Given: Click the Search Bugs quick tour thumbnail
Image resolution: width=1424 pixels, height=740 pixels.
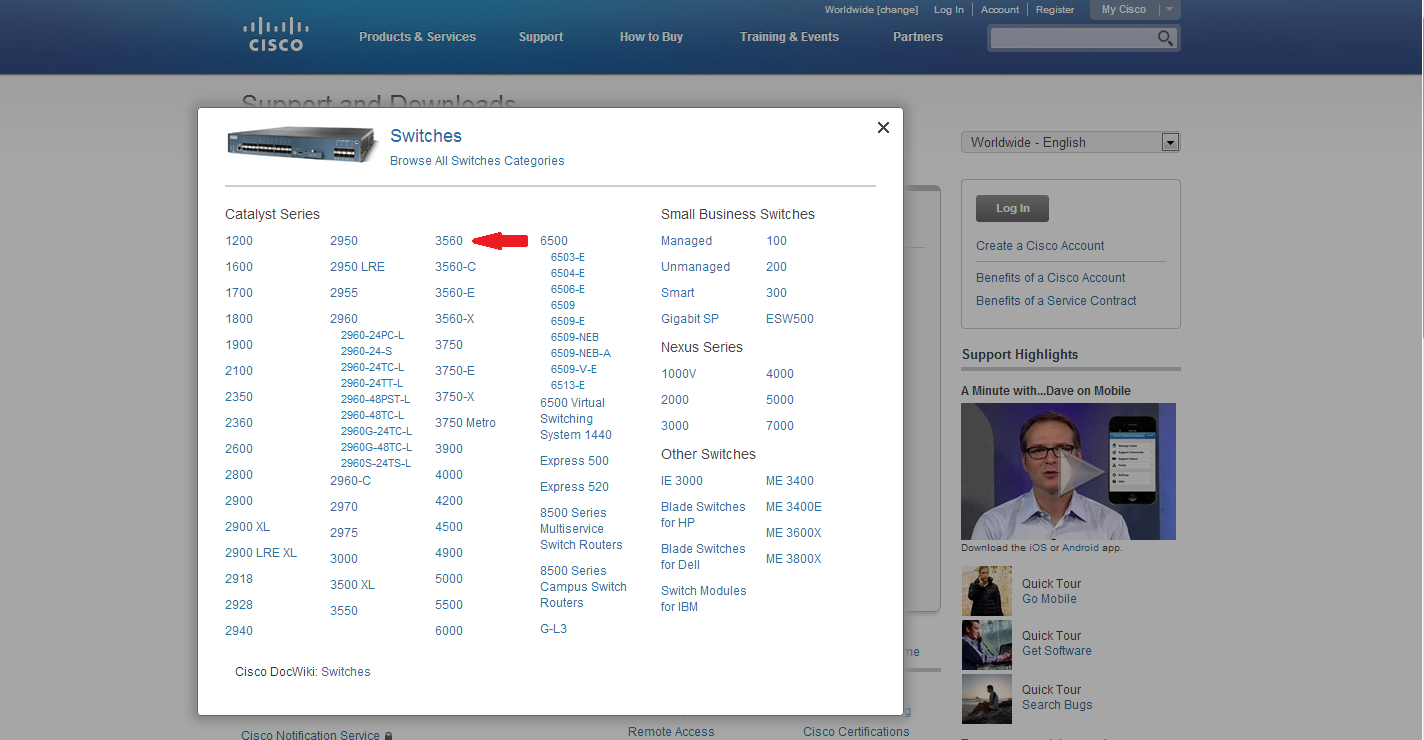Looking at the screenshot, I should 987,698.
